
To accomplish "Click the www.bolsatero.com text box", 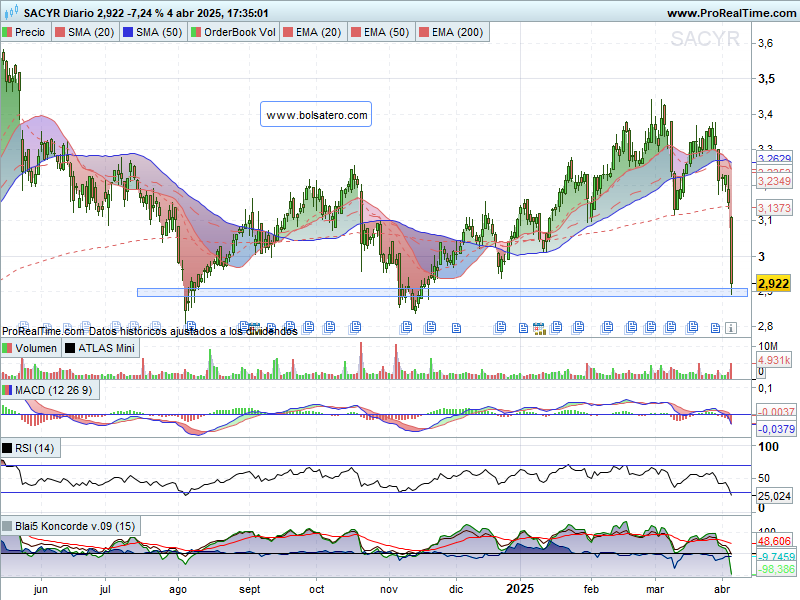I will coord(316,114).
